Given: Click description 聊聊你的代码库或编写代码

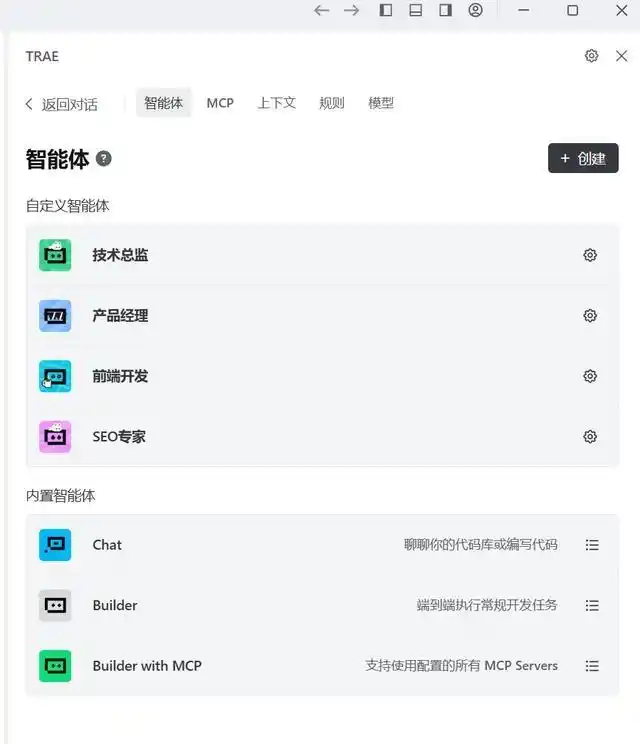Looking at the screenshot, I should 481,545.
